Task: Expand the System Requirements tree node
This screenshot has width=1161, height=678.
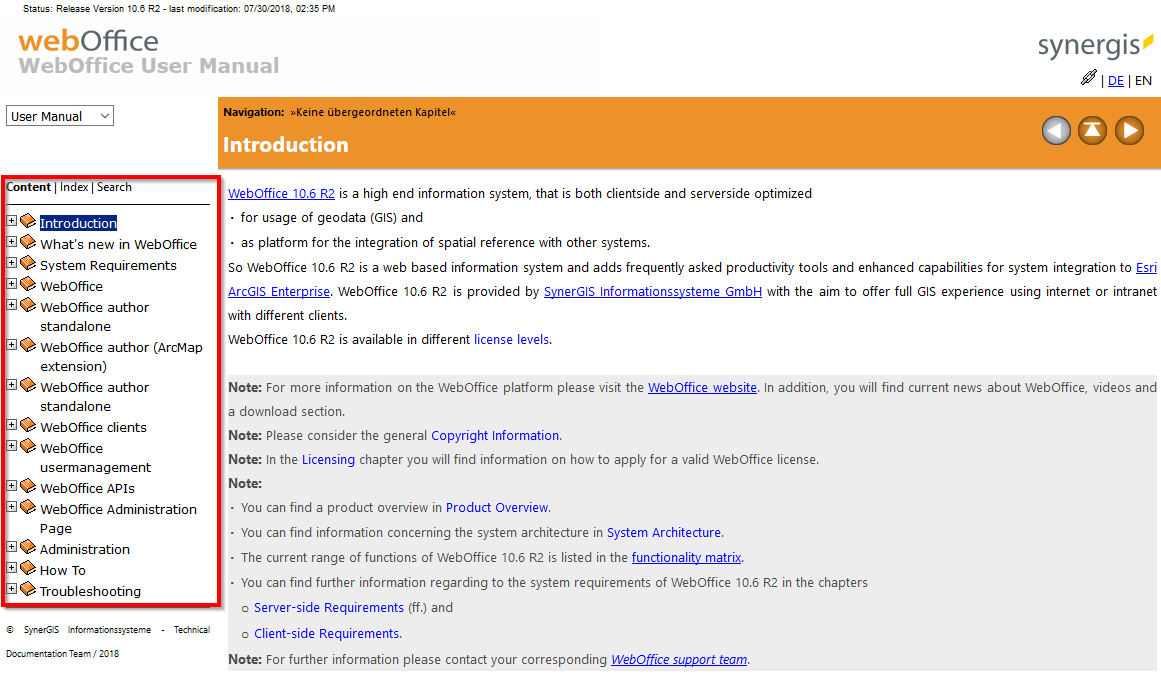Action: (x=10, y=262)
